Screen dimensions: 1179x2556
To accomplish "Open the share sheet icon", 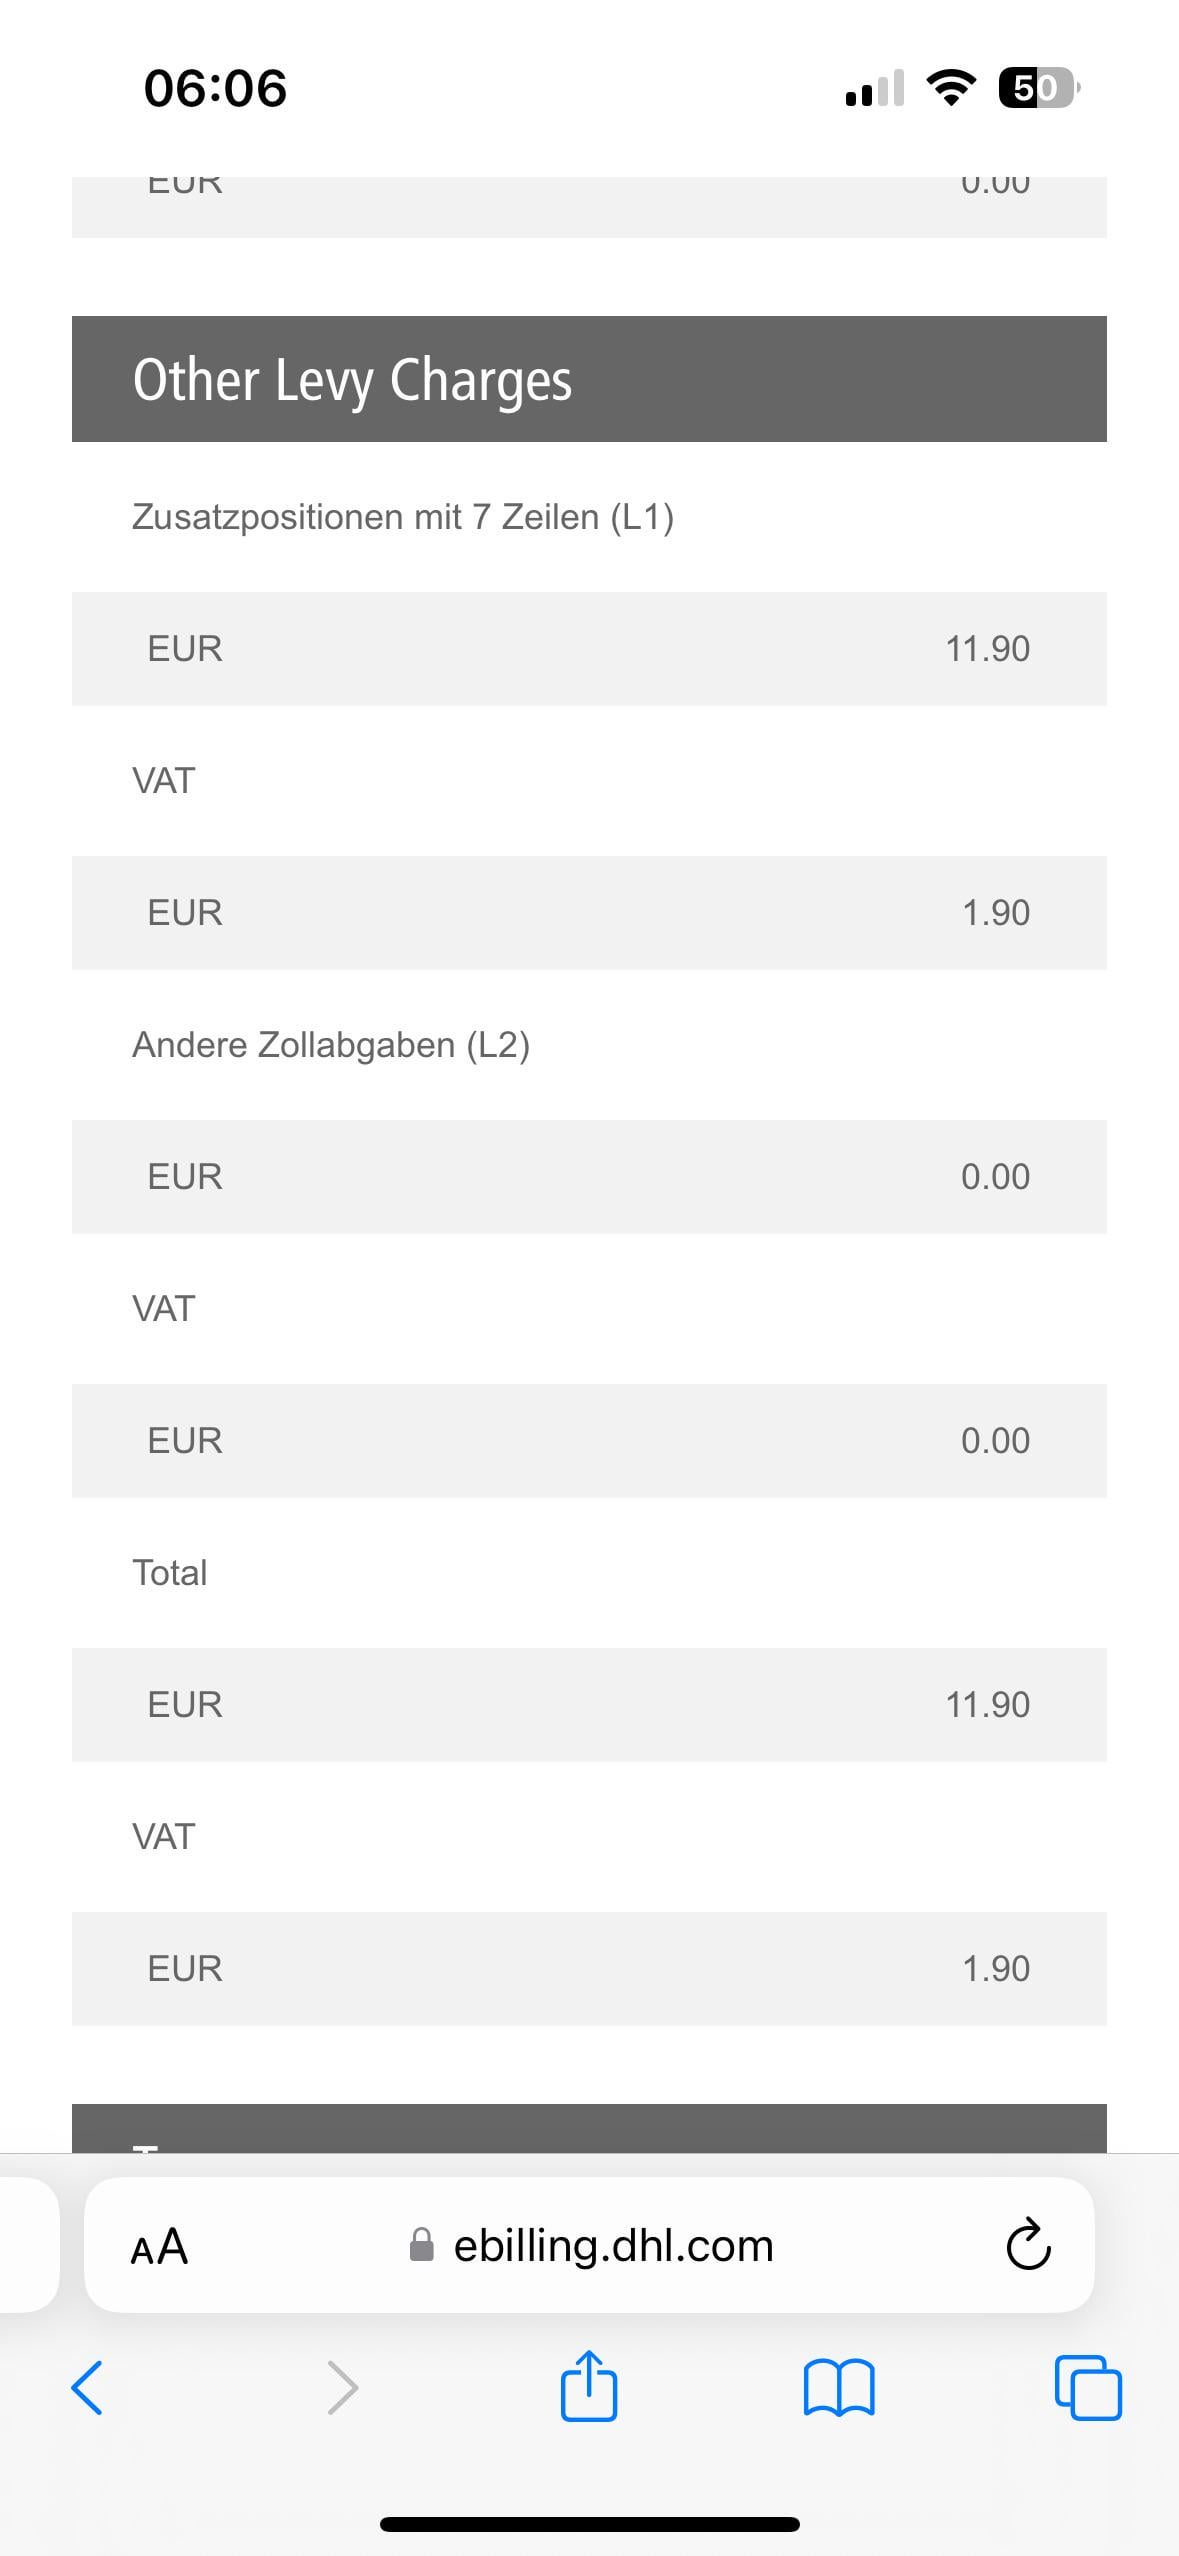I will coord(589,2385).
